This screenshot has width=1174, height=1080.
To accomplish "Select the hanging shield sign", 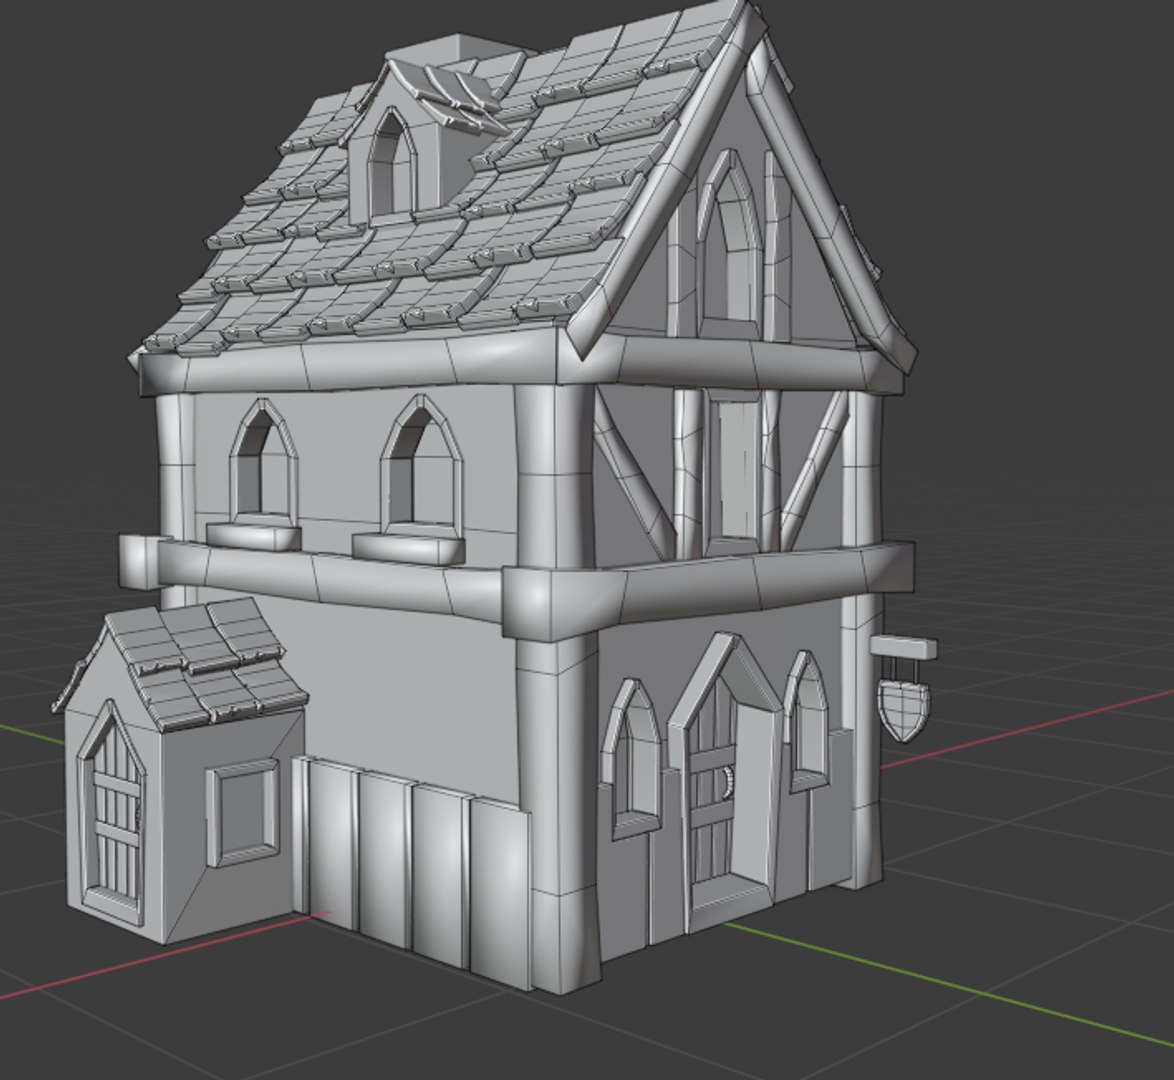I will [x=904, y=711].
